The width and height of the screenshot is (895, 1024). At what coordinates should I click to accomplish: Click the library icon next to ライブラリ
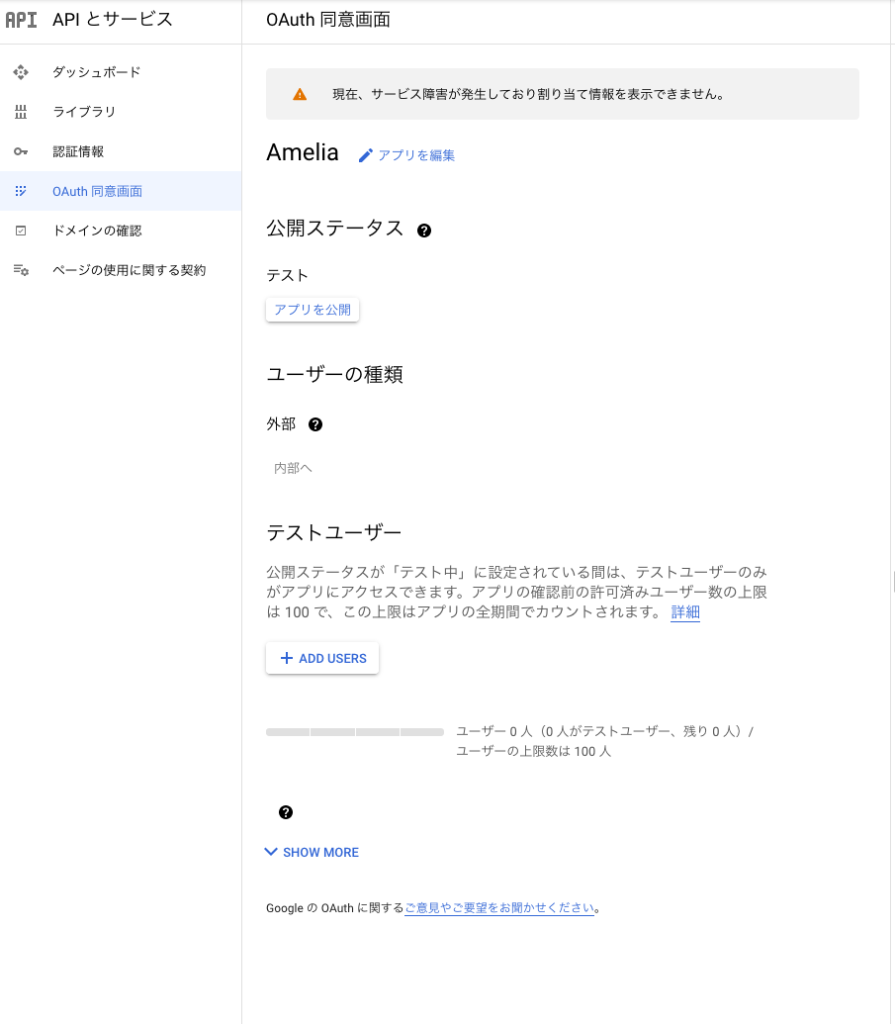coord(21,112)
